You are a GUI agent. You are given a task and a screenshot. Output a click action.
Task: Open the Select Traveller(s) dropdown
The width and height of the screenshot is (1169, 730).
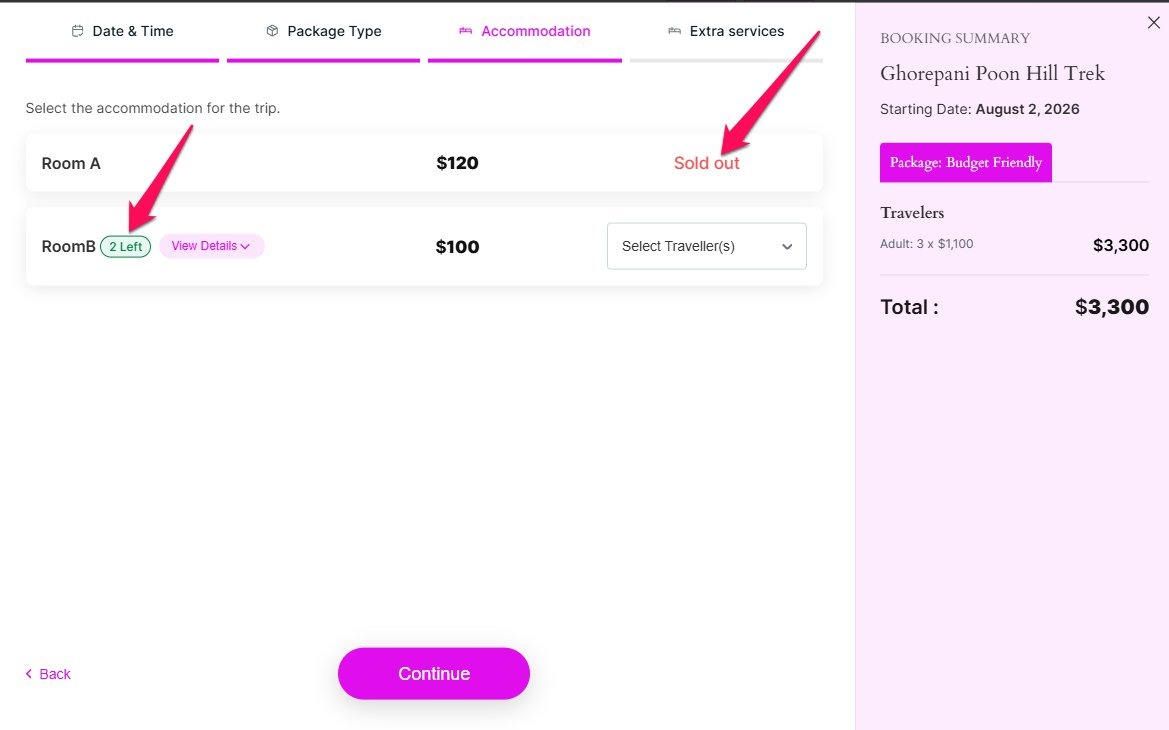point(706,246)
